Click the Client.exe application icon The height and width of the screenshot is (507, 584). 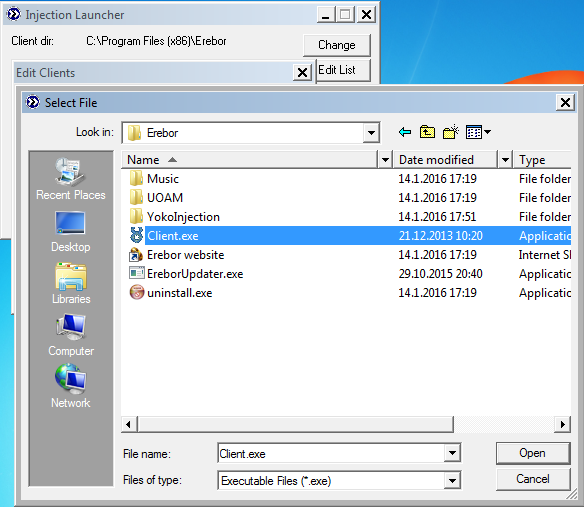click(136, 235)
